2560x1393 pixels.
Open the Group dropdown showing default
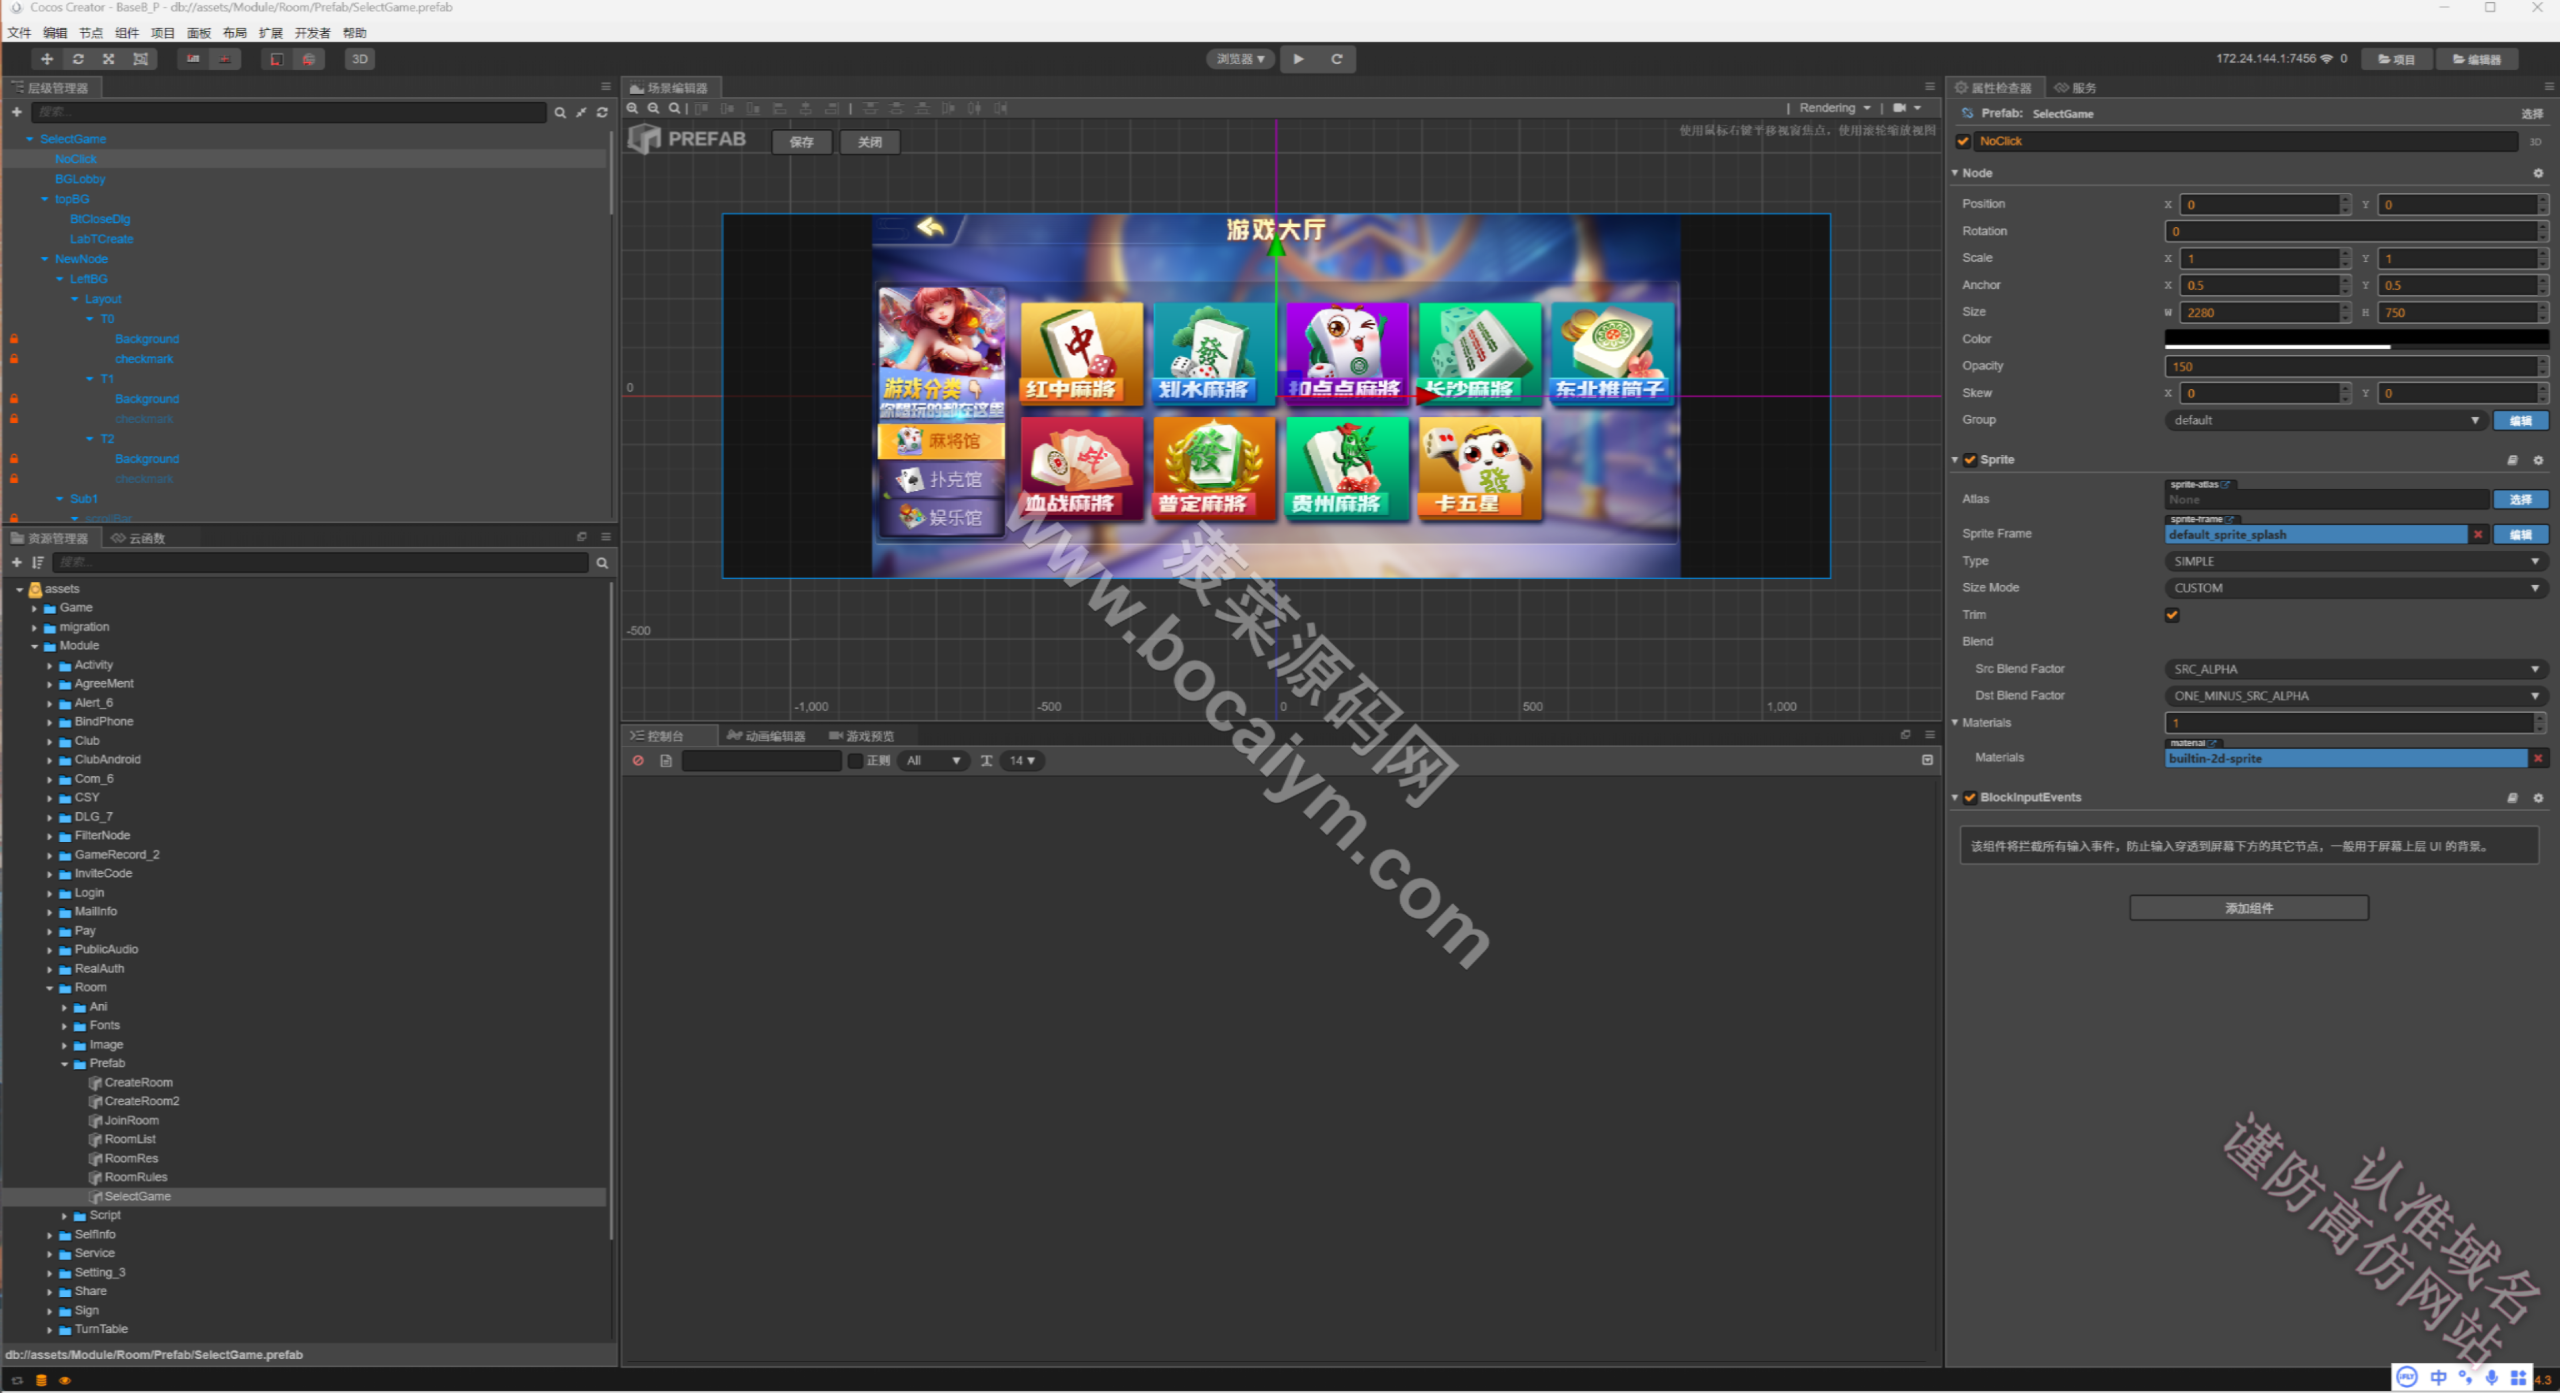tap(2325, 420)
